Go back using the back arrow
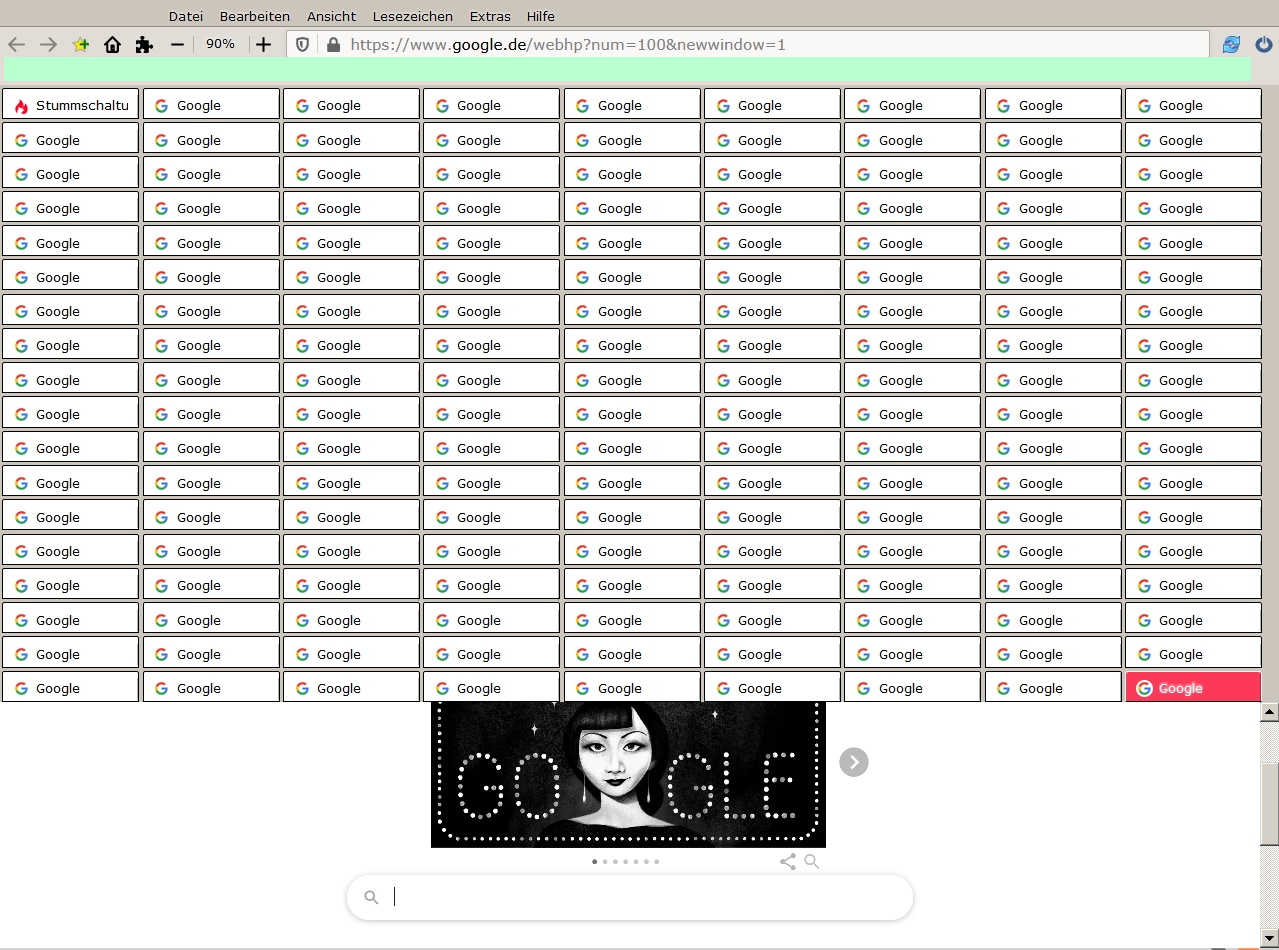The height and width of the screenshot is (950, 1279). coord(16,44)
